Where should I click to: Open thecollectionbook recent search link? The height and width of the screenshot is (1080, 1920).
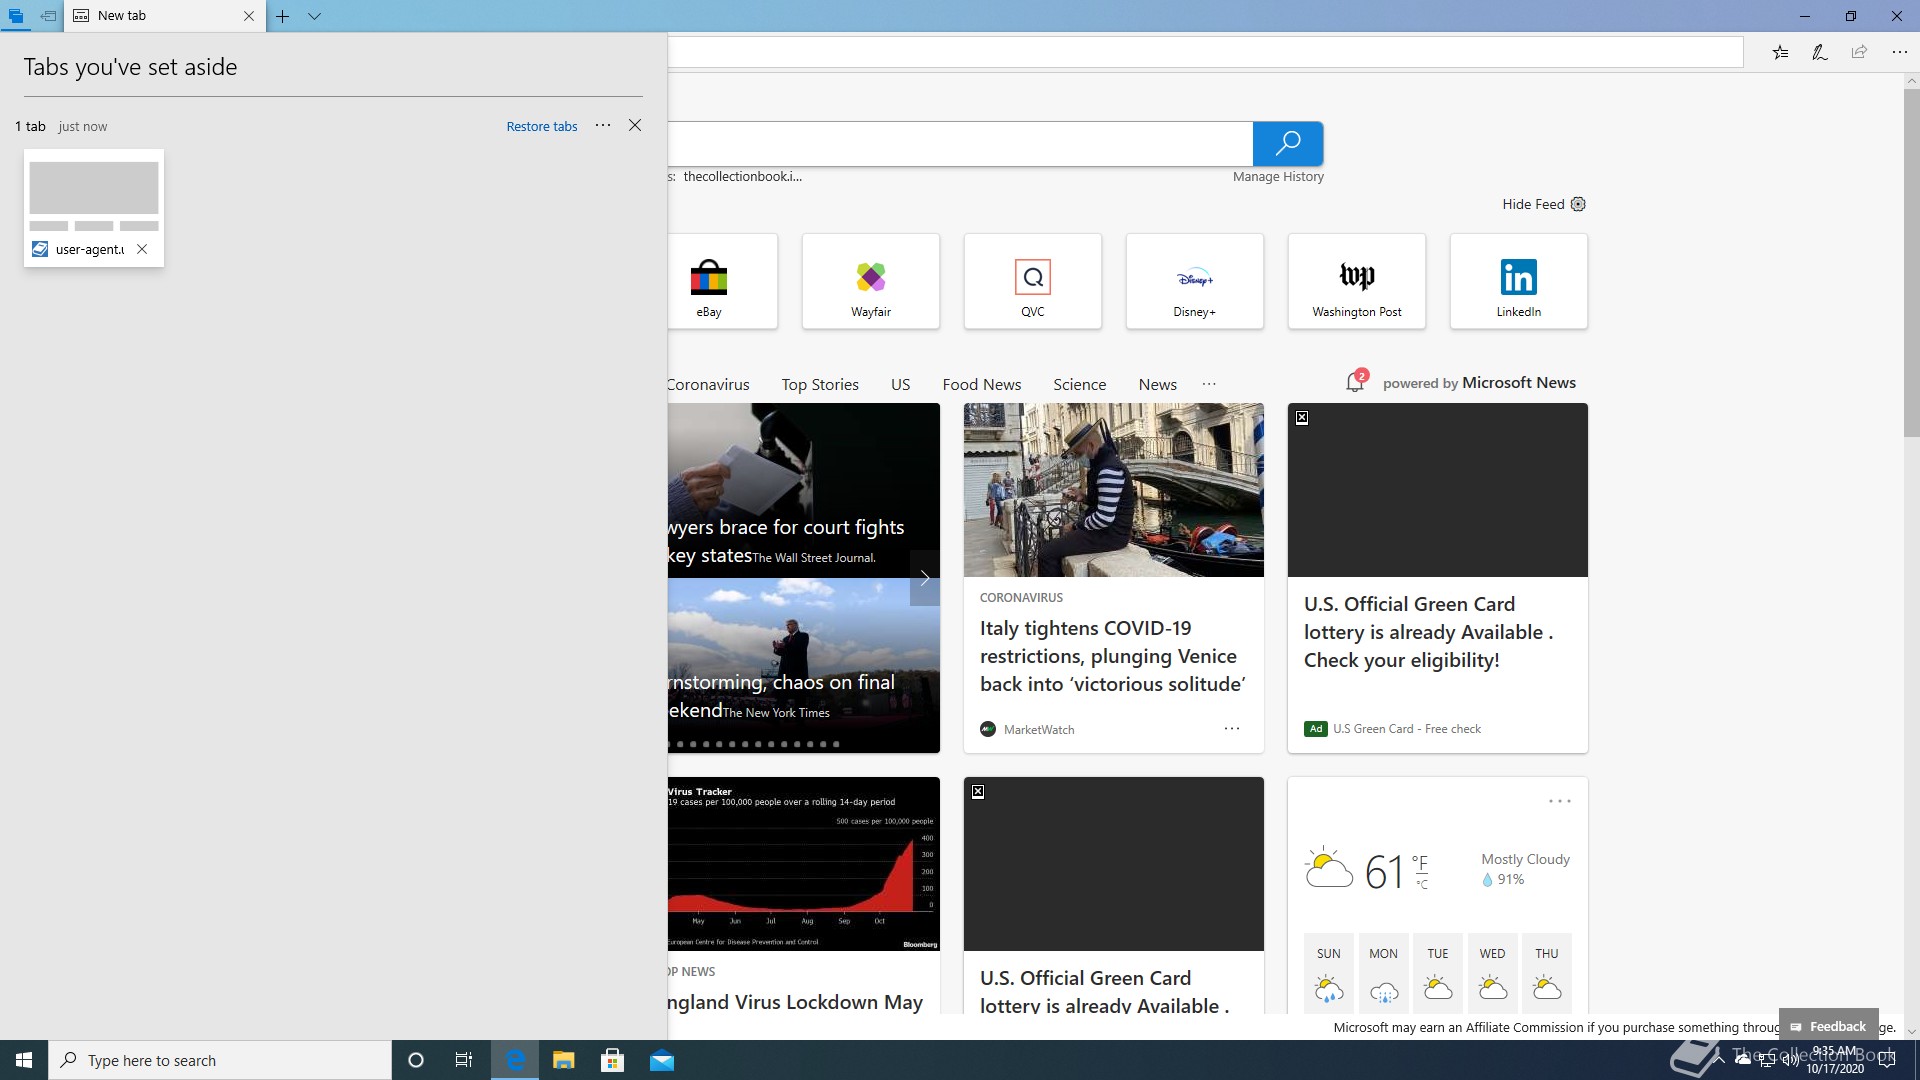[x=742, y=177]
